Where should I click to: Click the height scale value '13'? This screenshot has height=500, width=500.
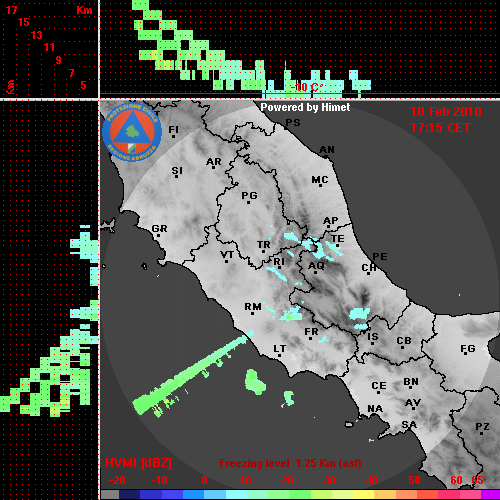[x=37, y=35]
